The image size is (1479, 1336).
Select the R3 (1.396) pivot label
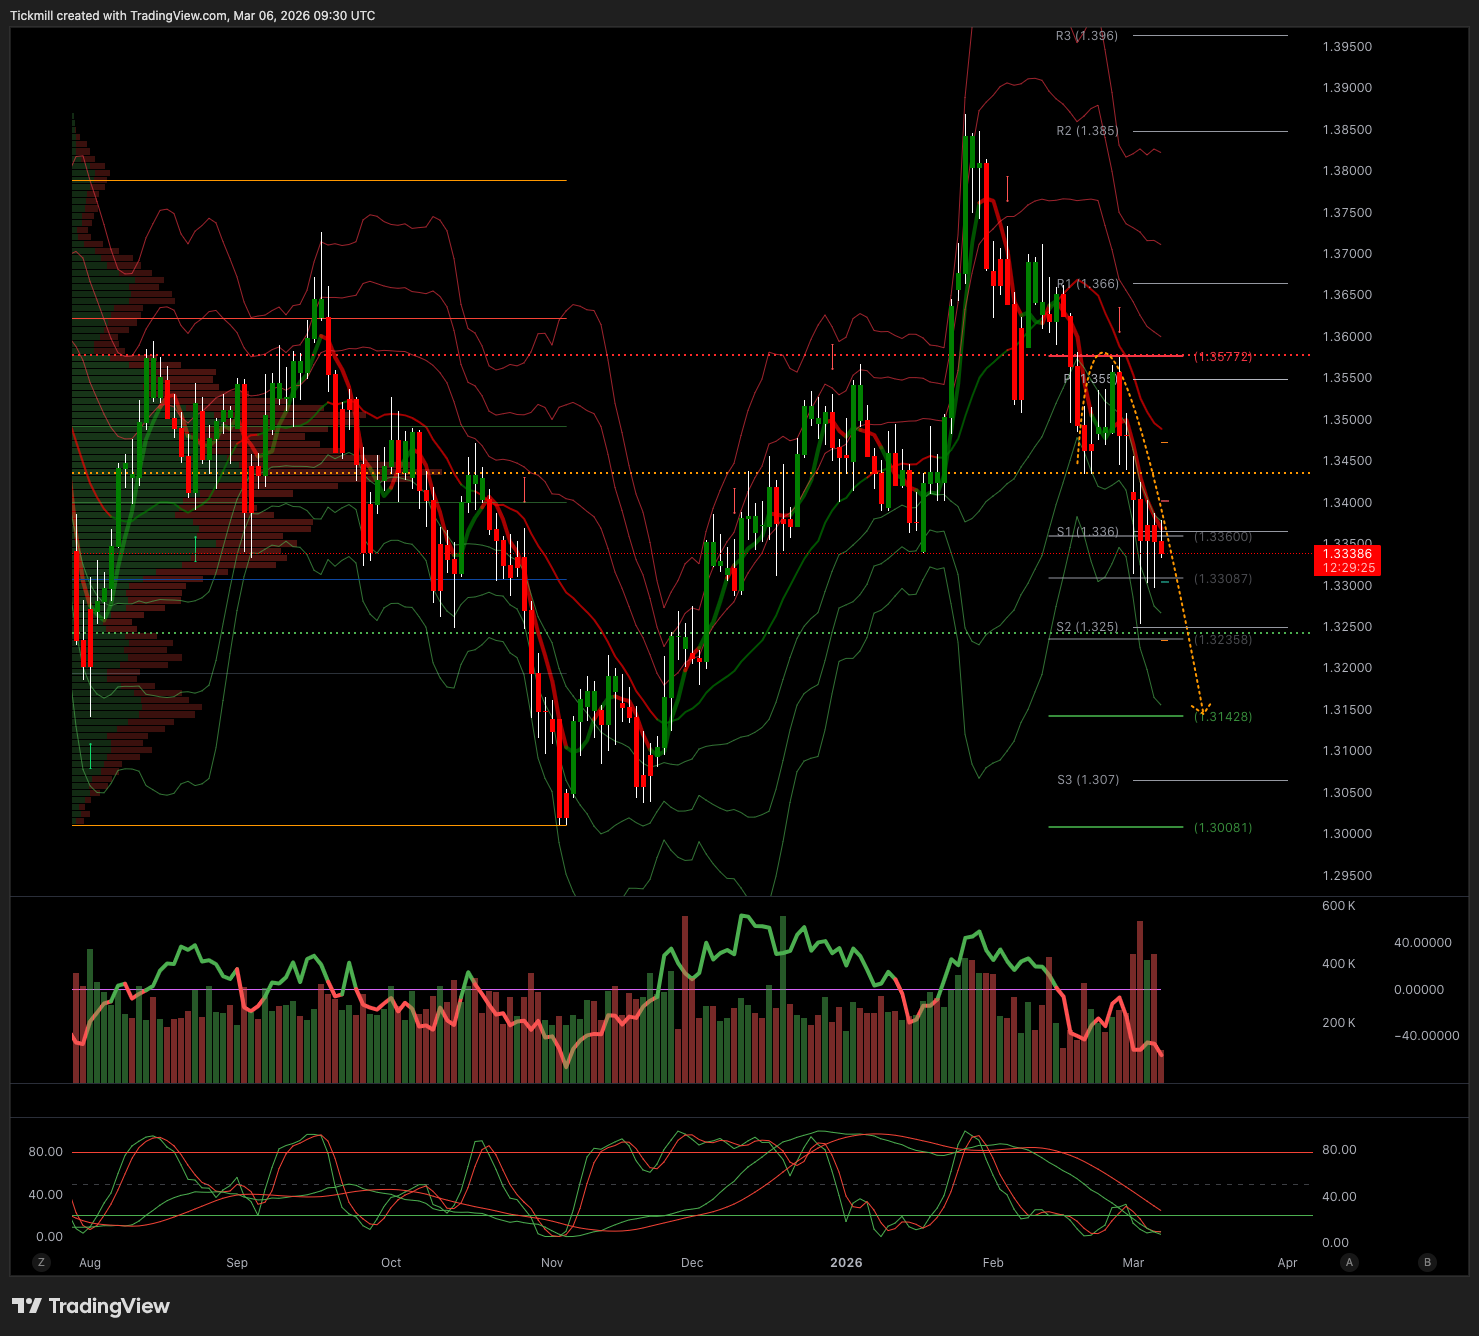pyautogui.click(x=1086, y=36)
